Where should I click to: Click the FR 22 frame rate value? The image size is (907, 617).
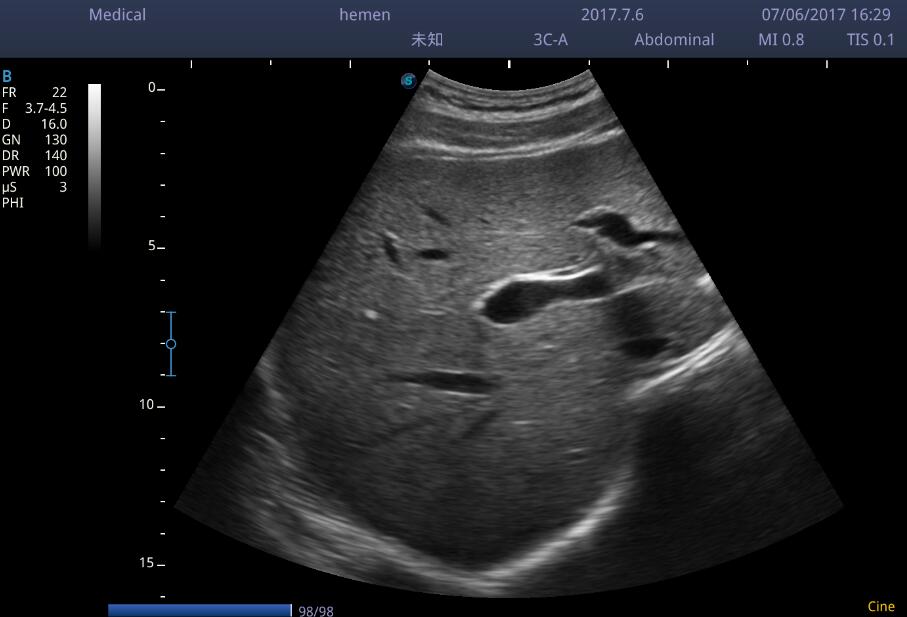(34, 92)
